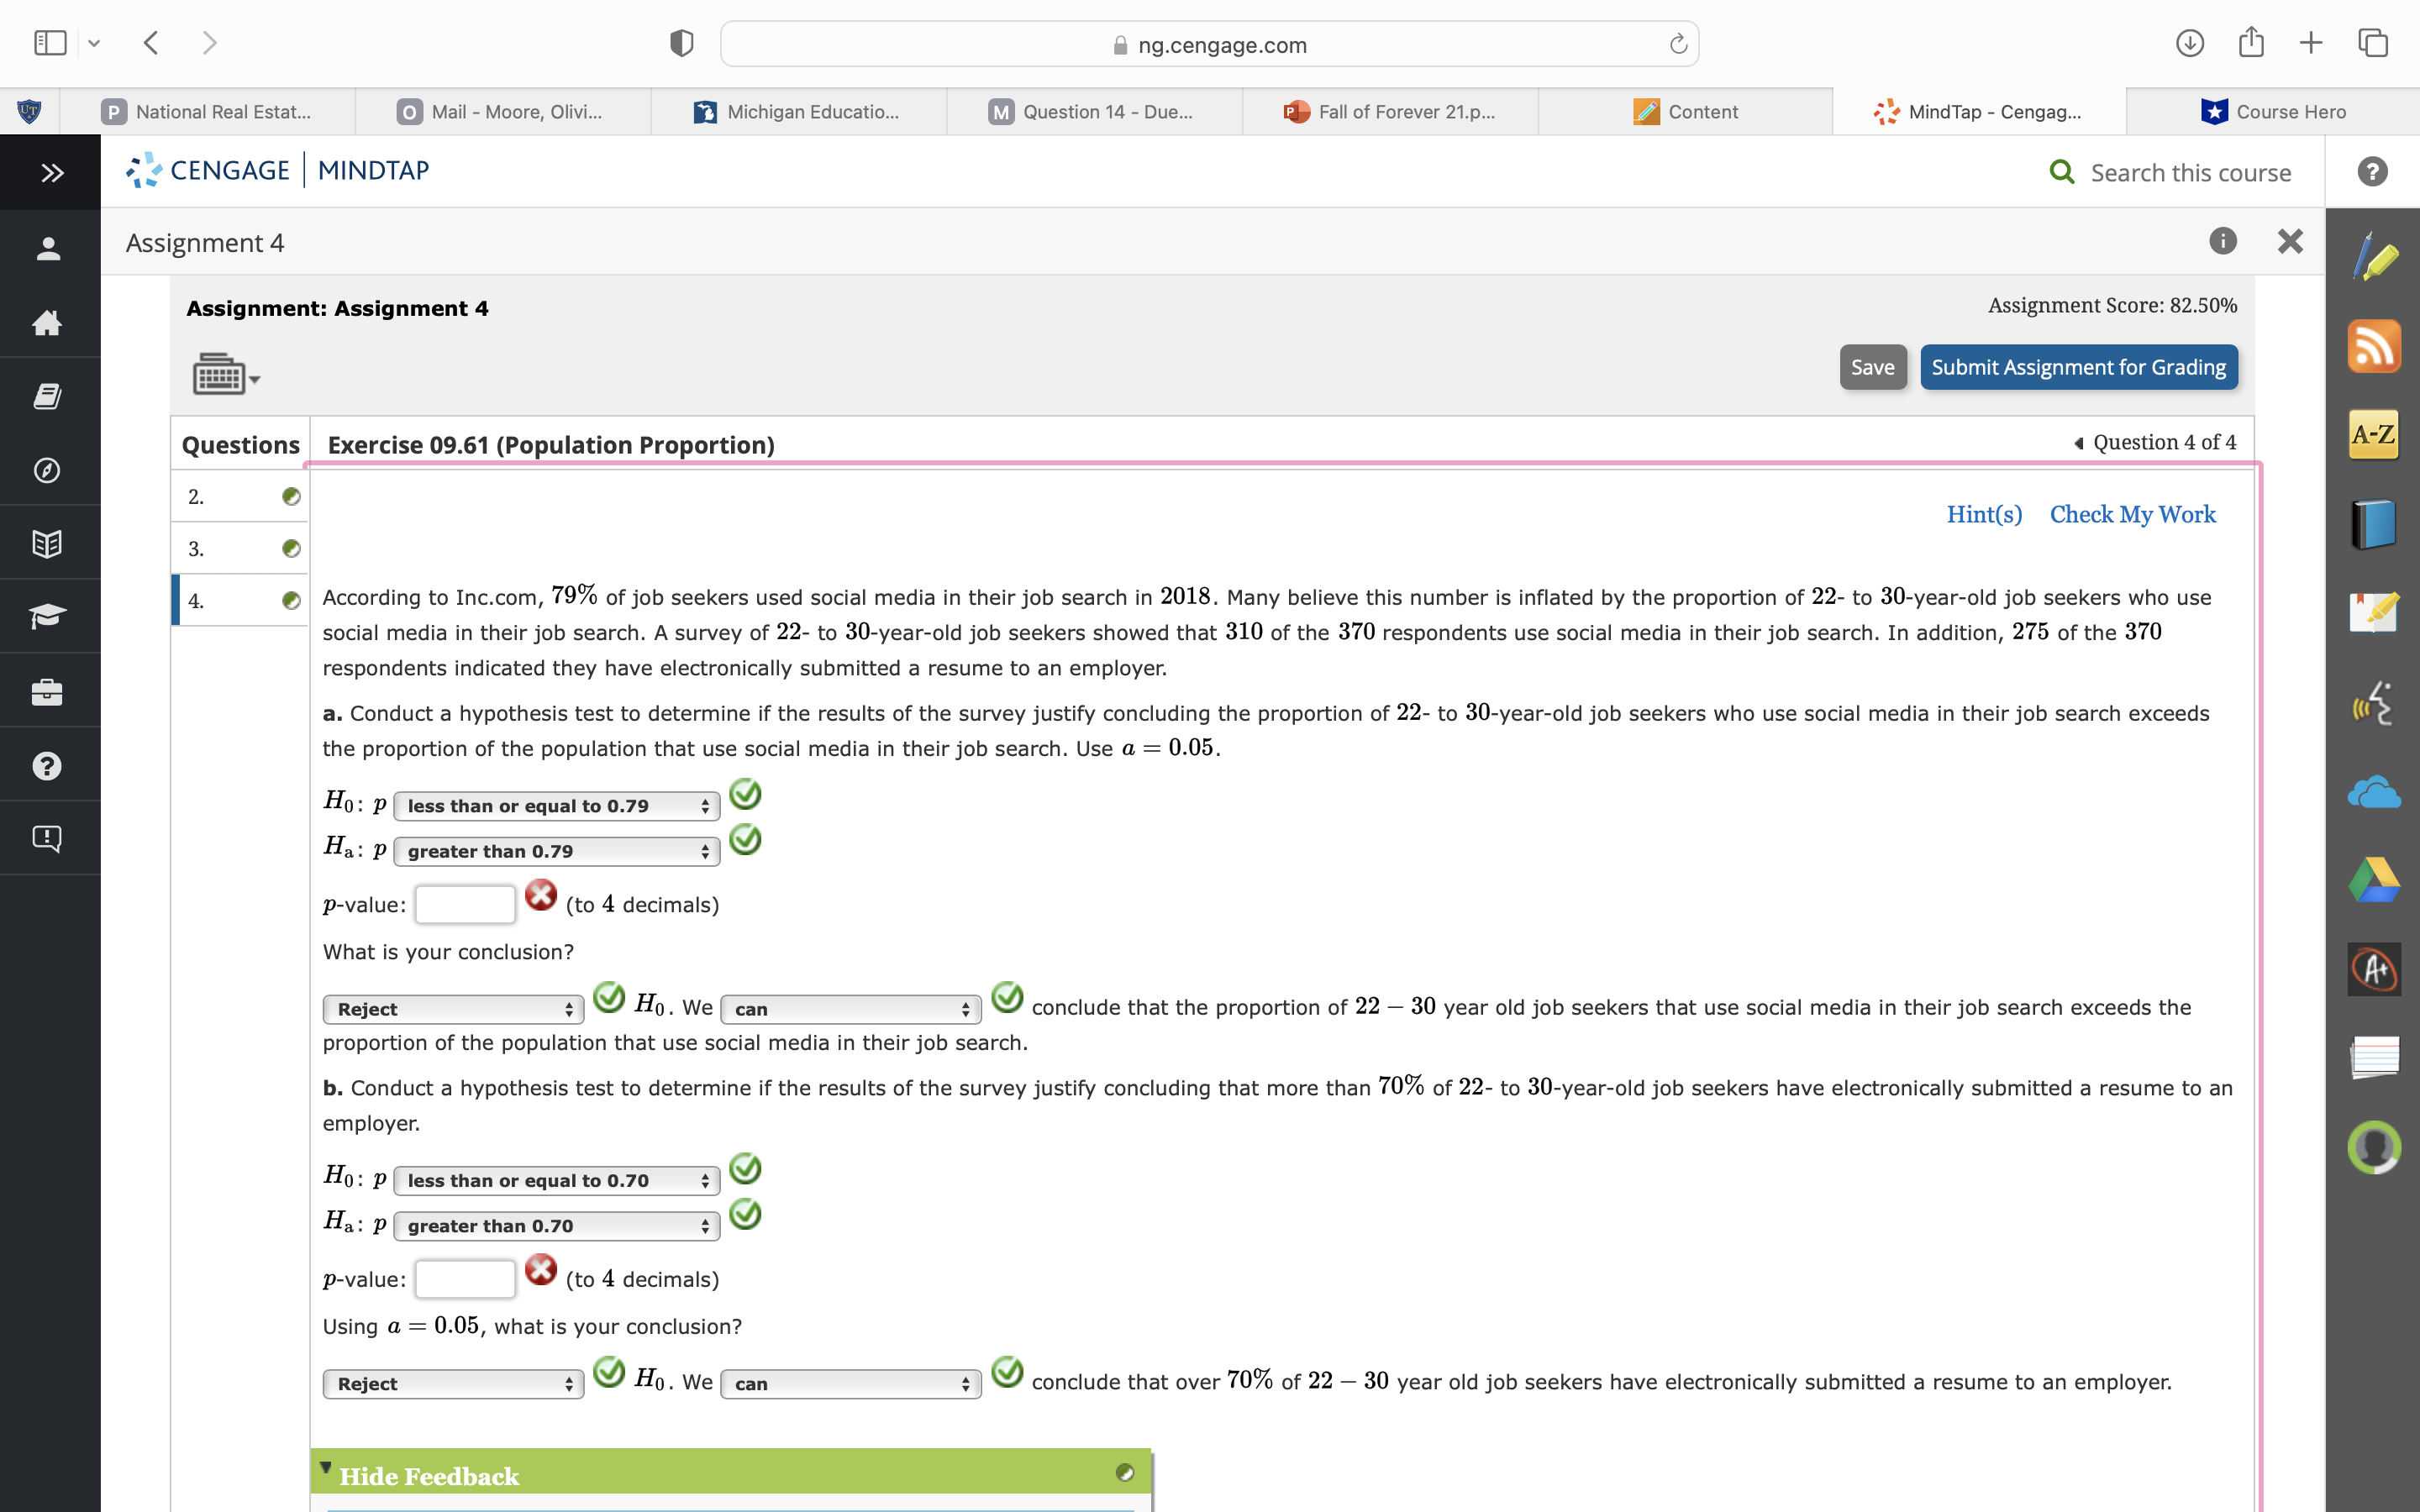Open the graduation cap sidebar icon
Image resolution: width=2420 pixels, height=1512 pixels.
(47, 616)
